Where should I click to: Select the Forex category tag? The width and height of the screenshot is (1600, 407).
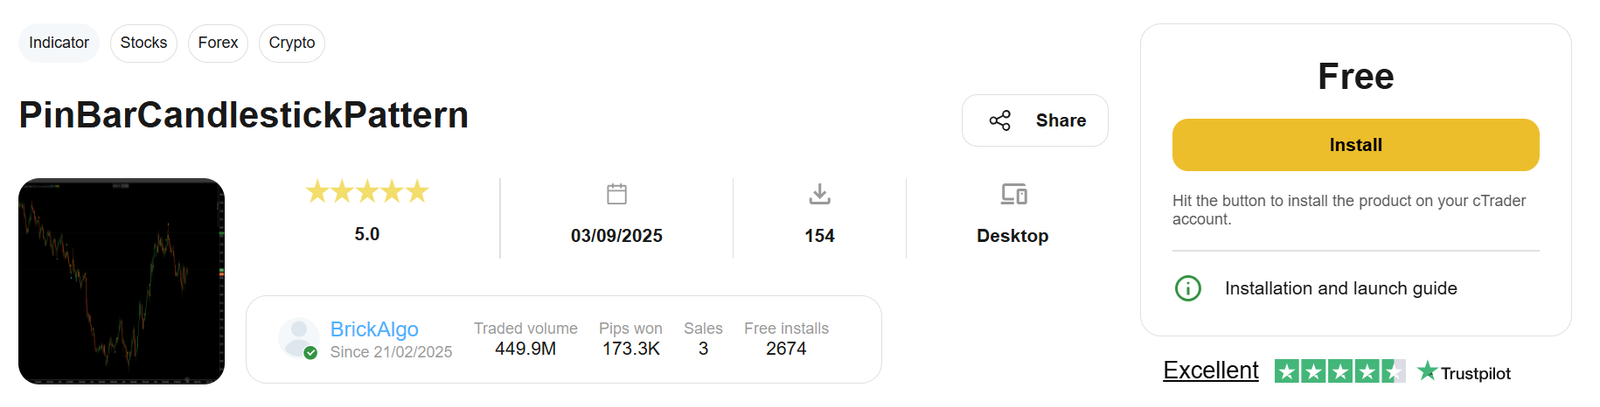tap(218, 43)
